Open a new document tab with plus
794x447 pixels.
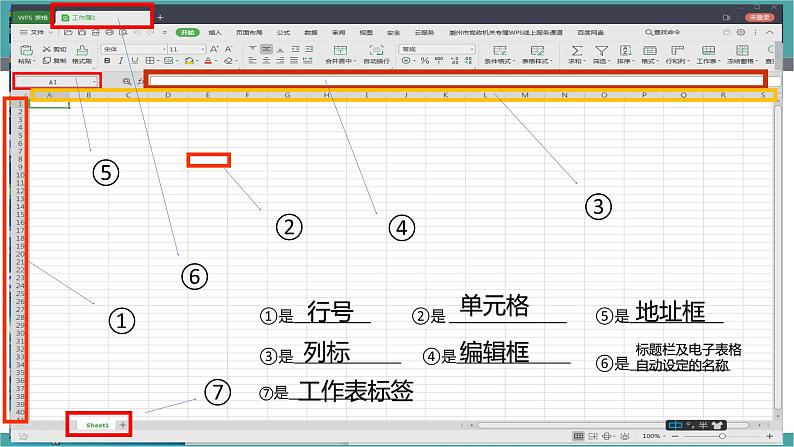coord(160,17)
